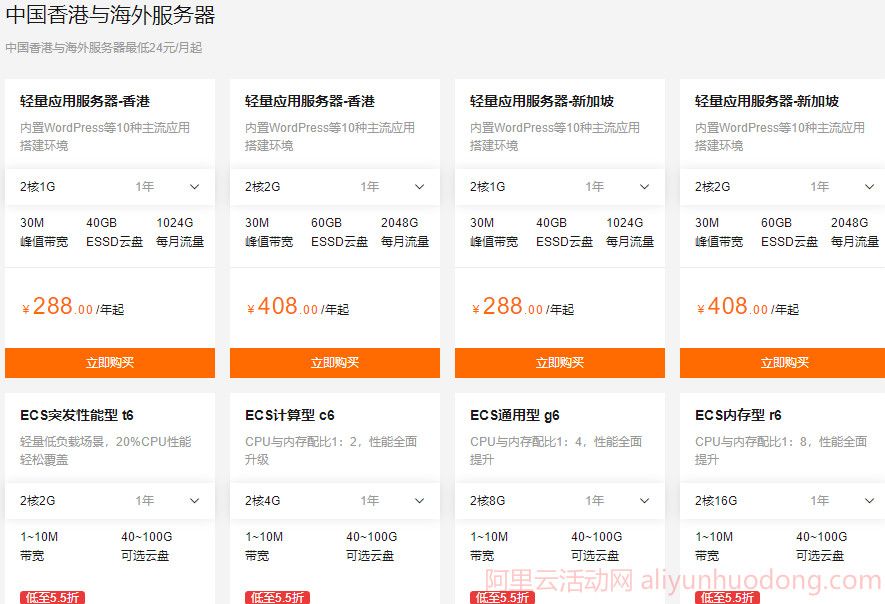Screen dimensions: 885x604
Task: Click the 低至5.5折 badge on the ECS计算型 c6 card
Action: (x=278, y=597)
